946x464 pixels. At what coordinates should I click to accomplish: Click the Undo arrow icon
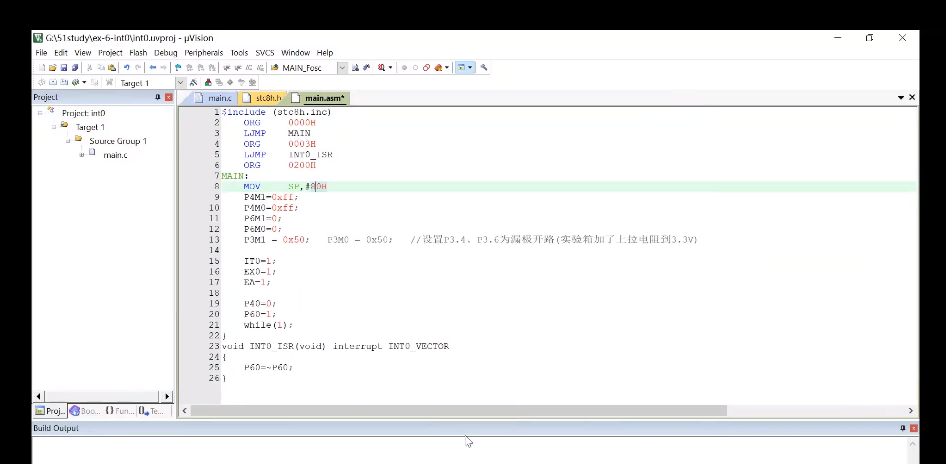[x=127, y=68]
